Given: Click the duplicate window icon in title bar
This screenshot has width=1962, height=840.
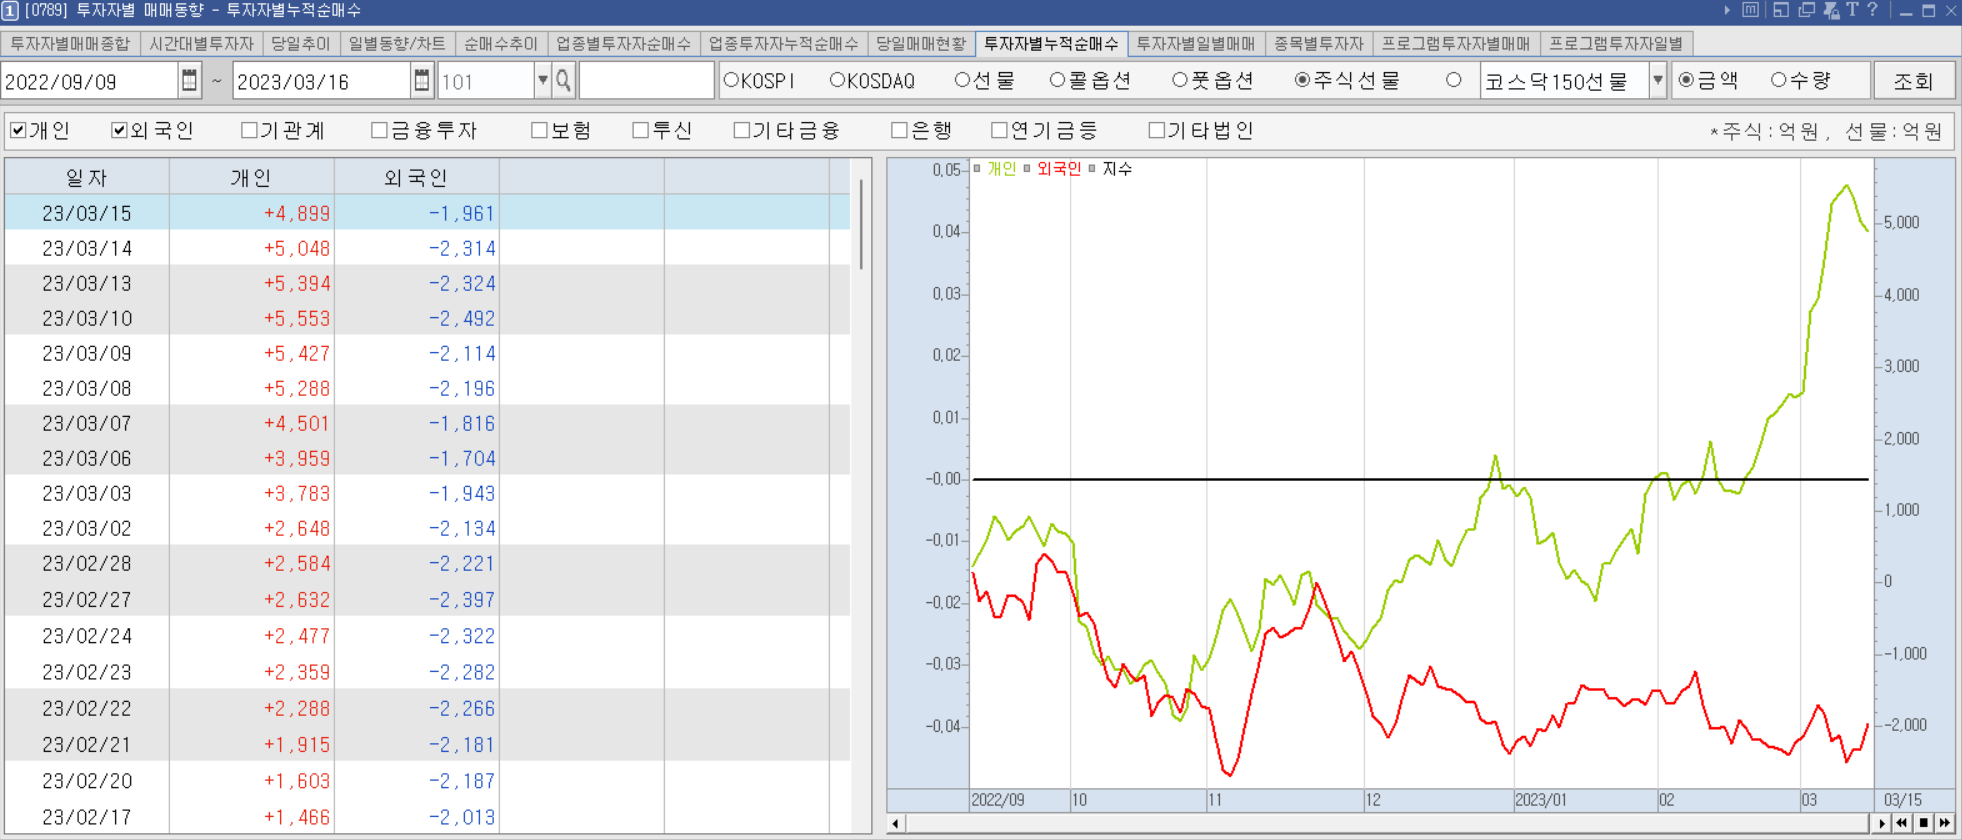Looking at the screenshot, I should pos(1806,10).
